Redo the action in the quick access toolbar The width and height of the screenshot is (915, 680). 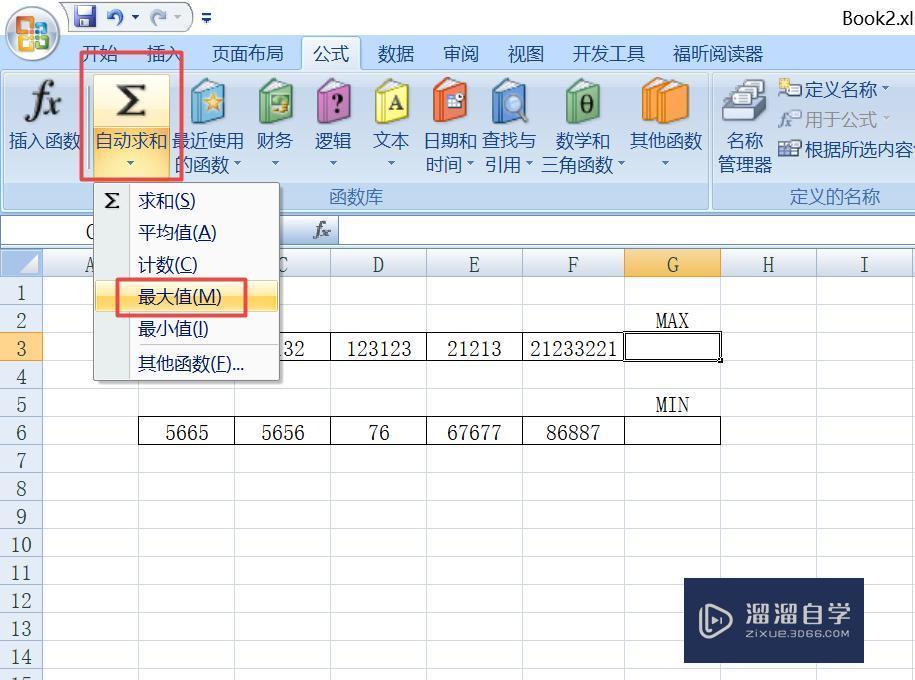(159, 18)
